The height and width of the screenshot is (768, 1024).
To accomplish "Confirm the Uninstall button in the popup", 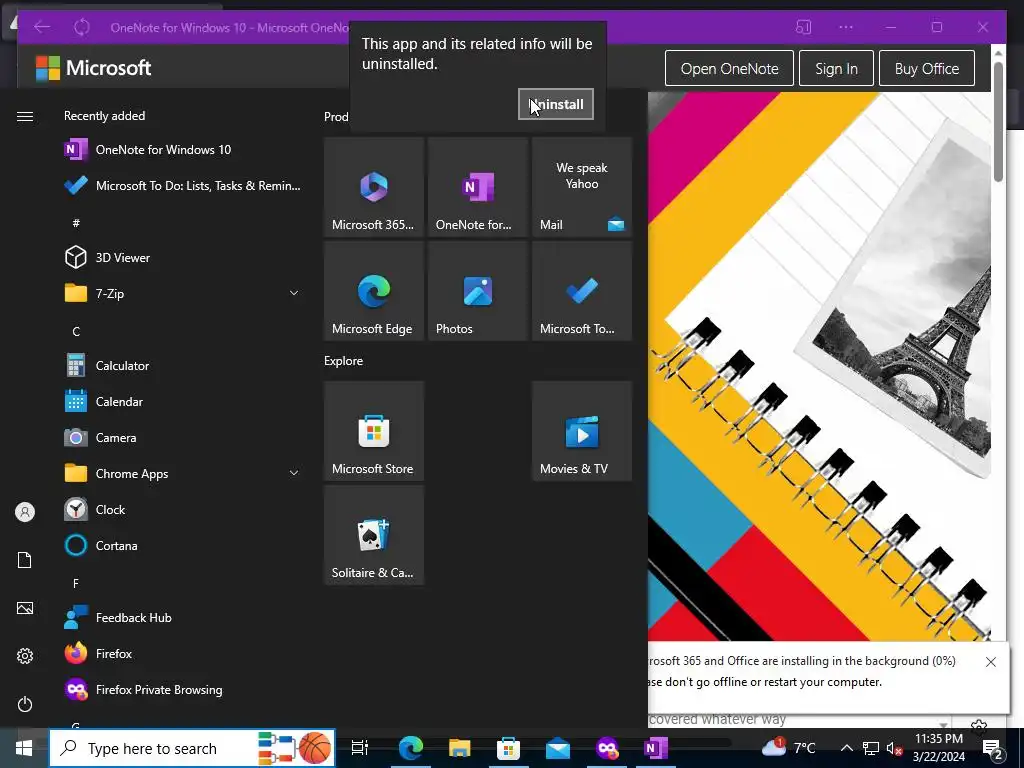I will [x=555, y=104].
